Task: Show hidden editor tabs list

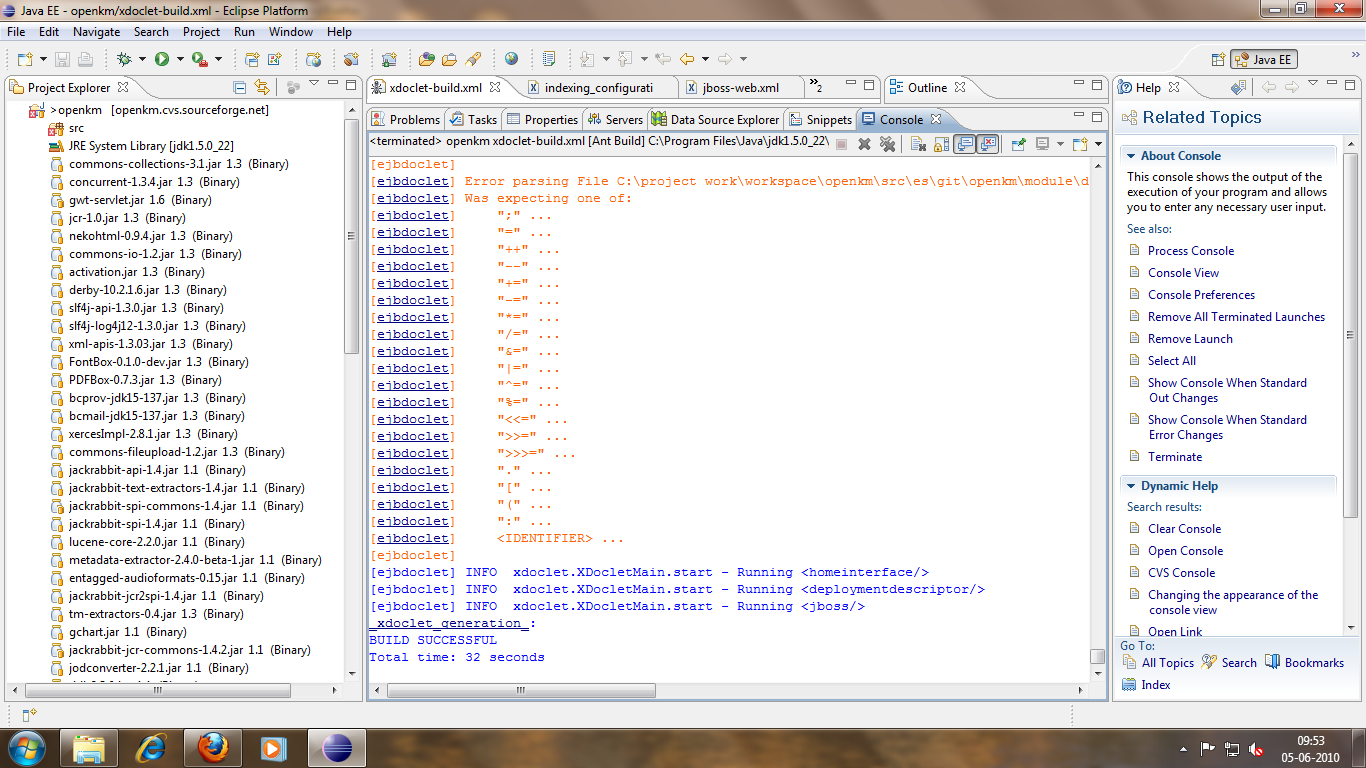Action: 816,87
